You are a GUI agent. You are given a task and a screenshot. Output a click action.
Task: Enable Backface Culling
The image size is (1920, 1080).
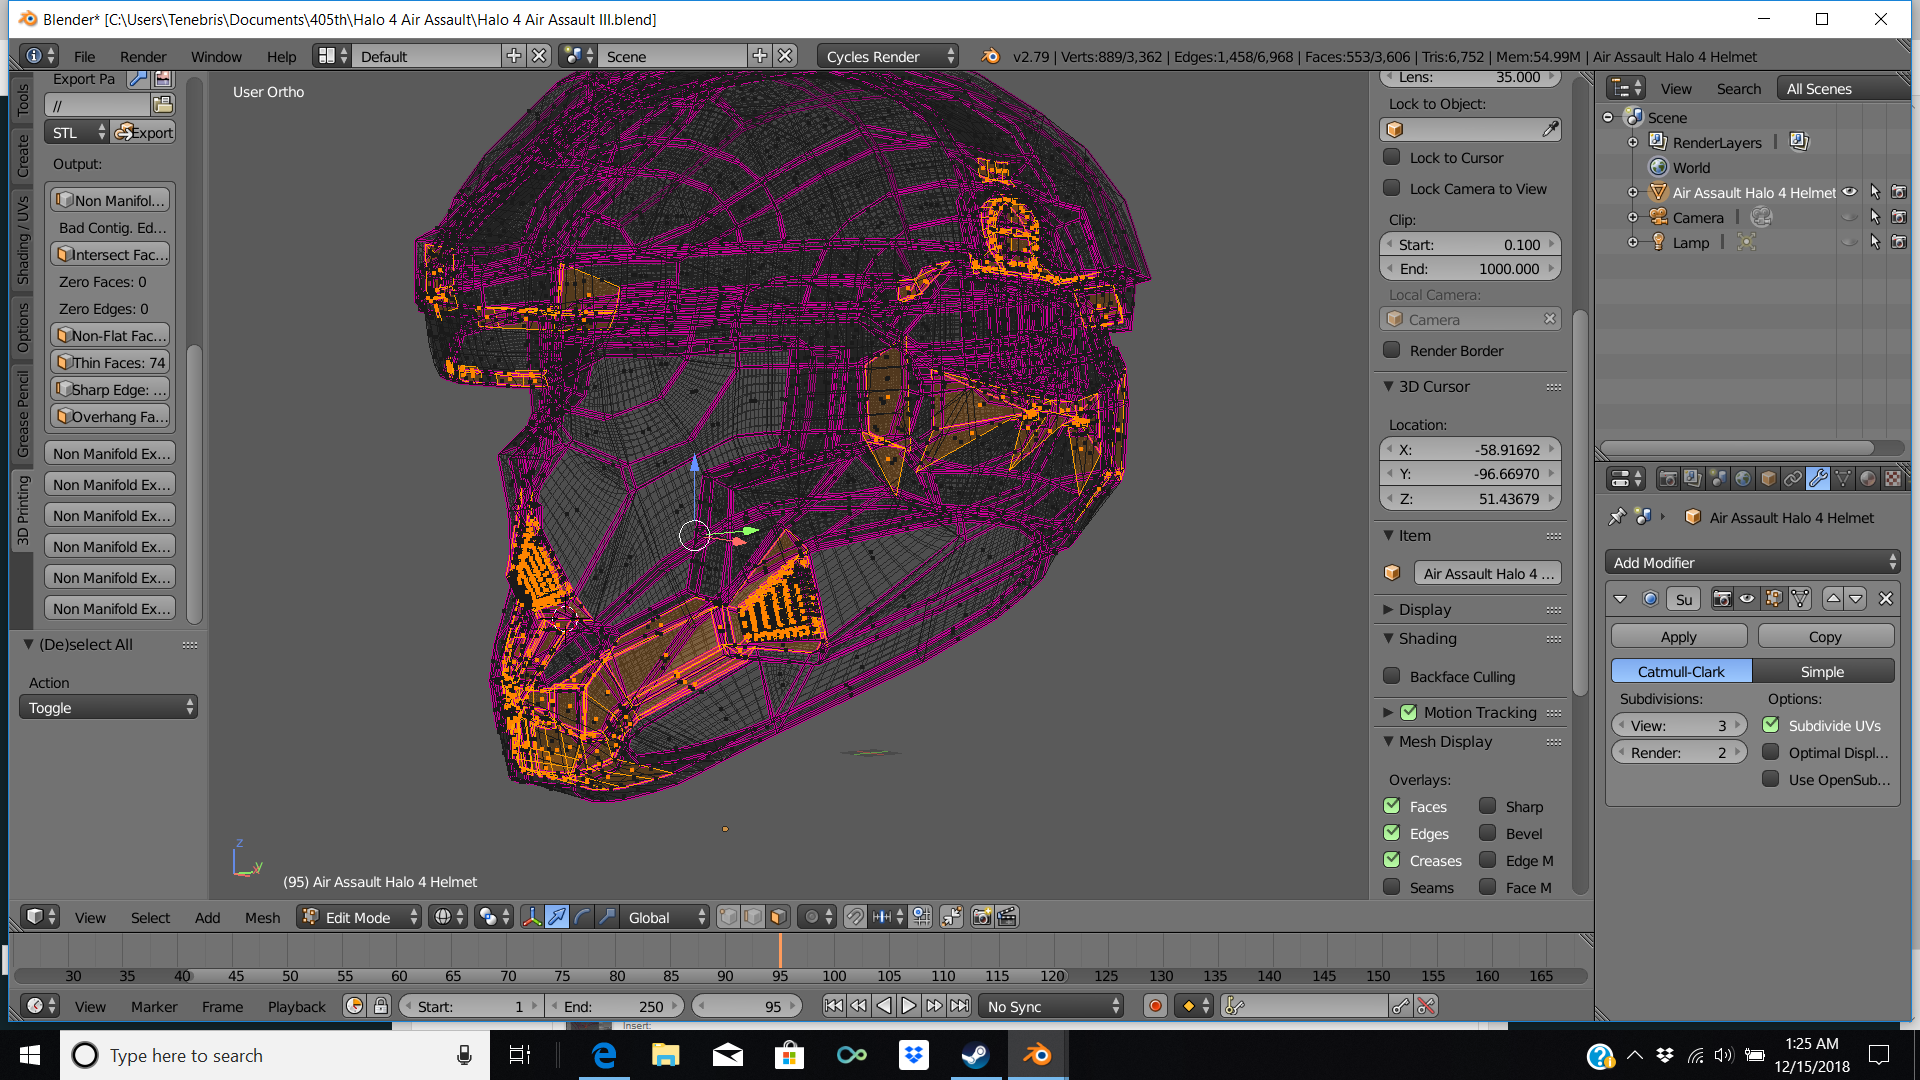tap(1391, 676)
